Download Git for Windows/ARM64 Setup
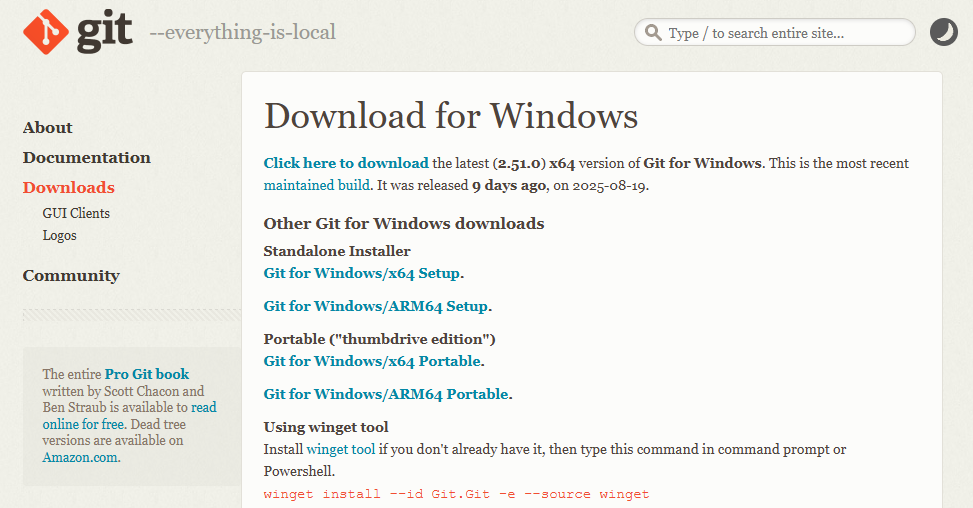The width and height of the screenshot is (973, 508). point(376,306)
